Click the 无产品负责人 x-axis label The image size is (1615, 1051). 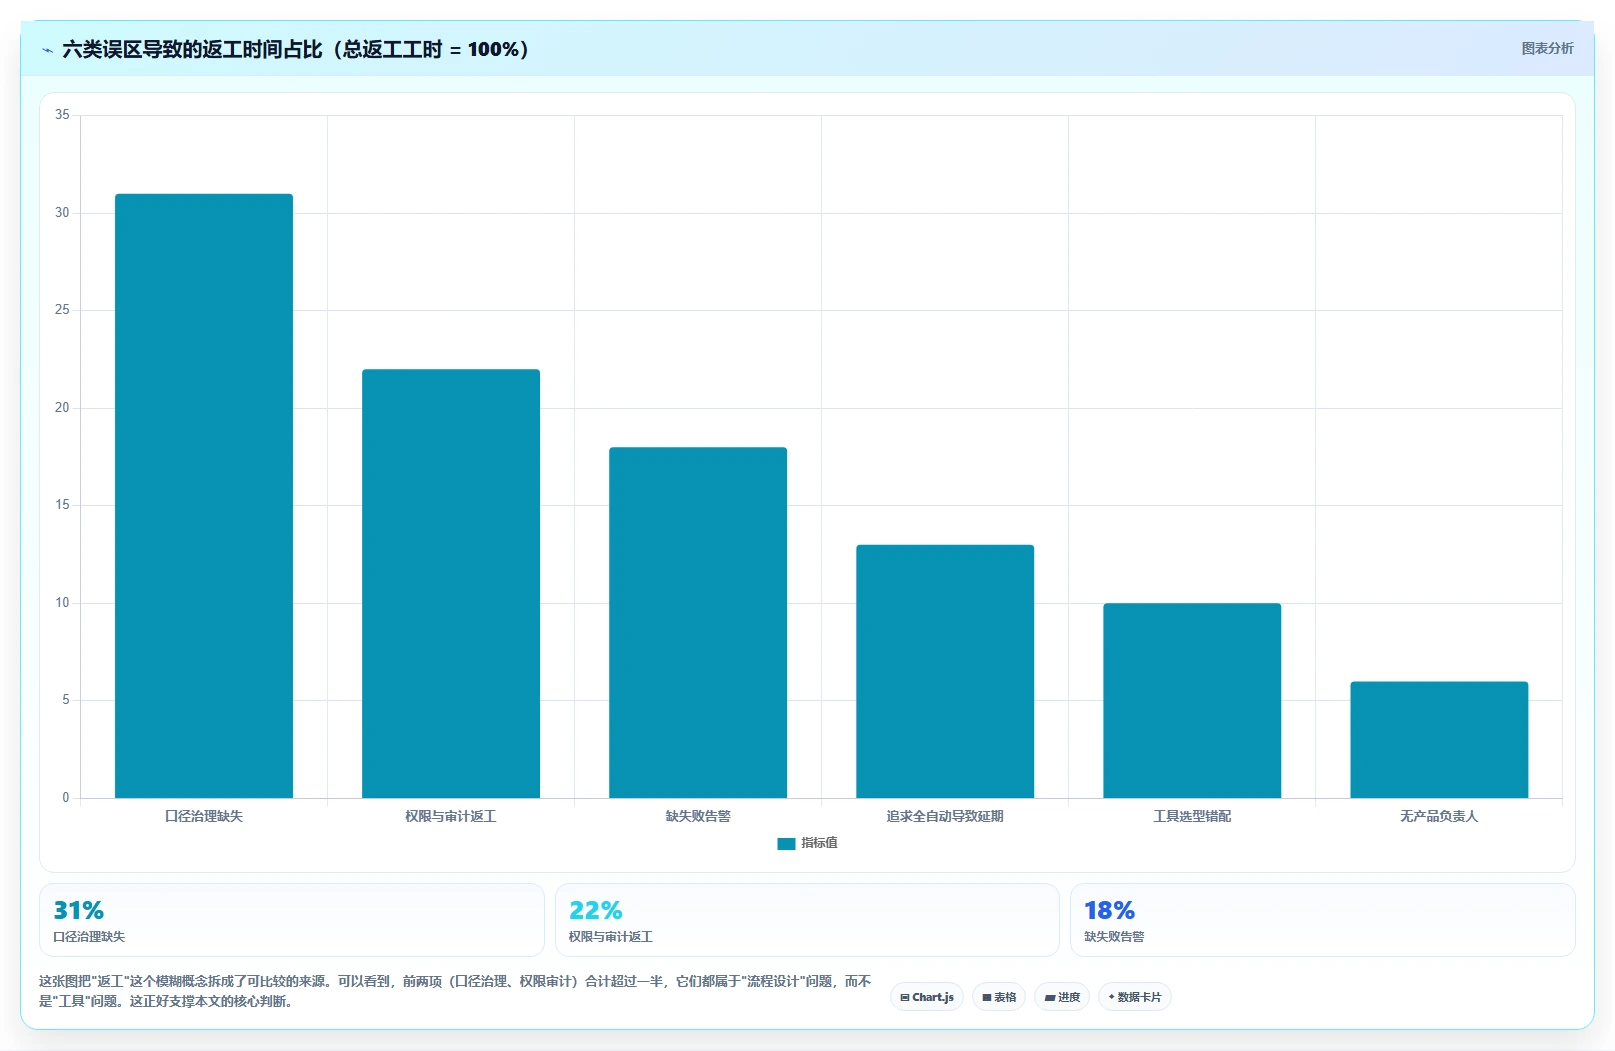pyautogui.click(x=1439, y=816)
